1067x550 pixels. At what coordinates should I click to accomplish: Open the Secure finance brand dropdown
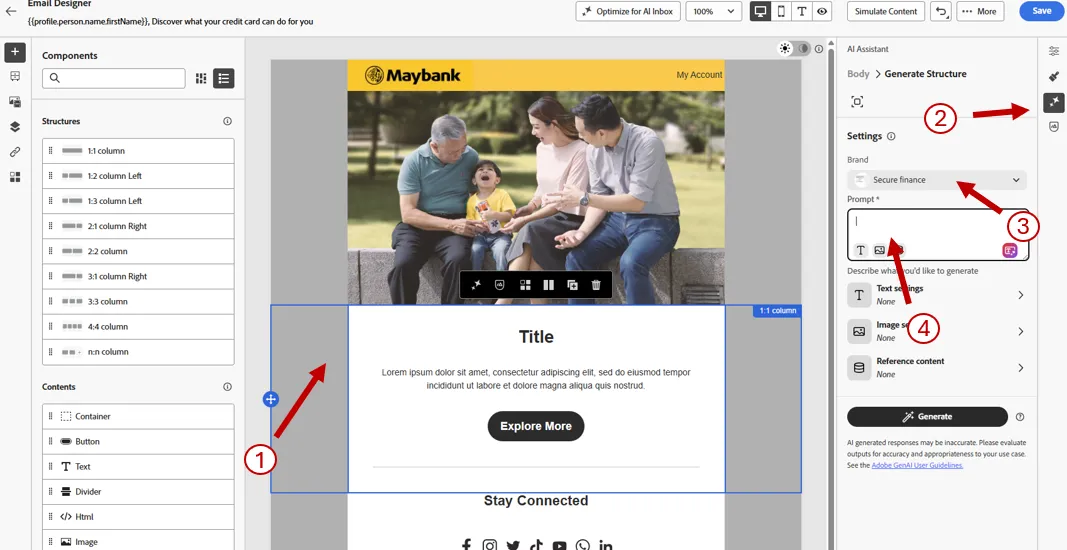pyautogui.click(x=937, y=180)
